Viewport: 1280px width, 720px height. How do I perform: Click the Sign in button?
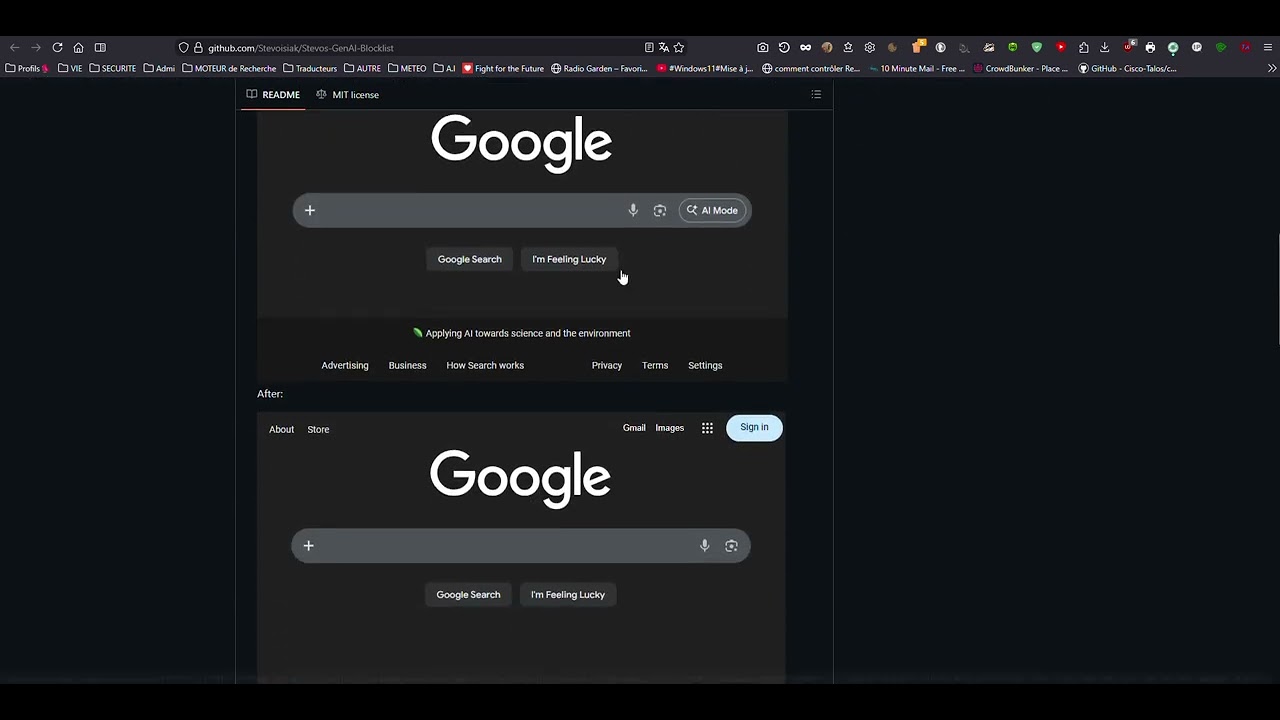point(754,428)
